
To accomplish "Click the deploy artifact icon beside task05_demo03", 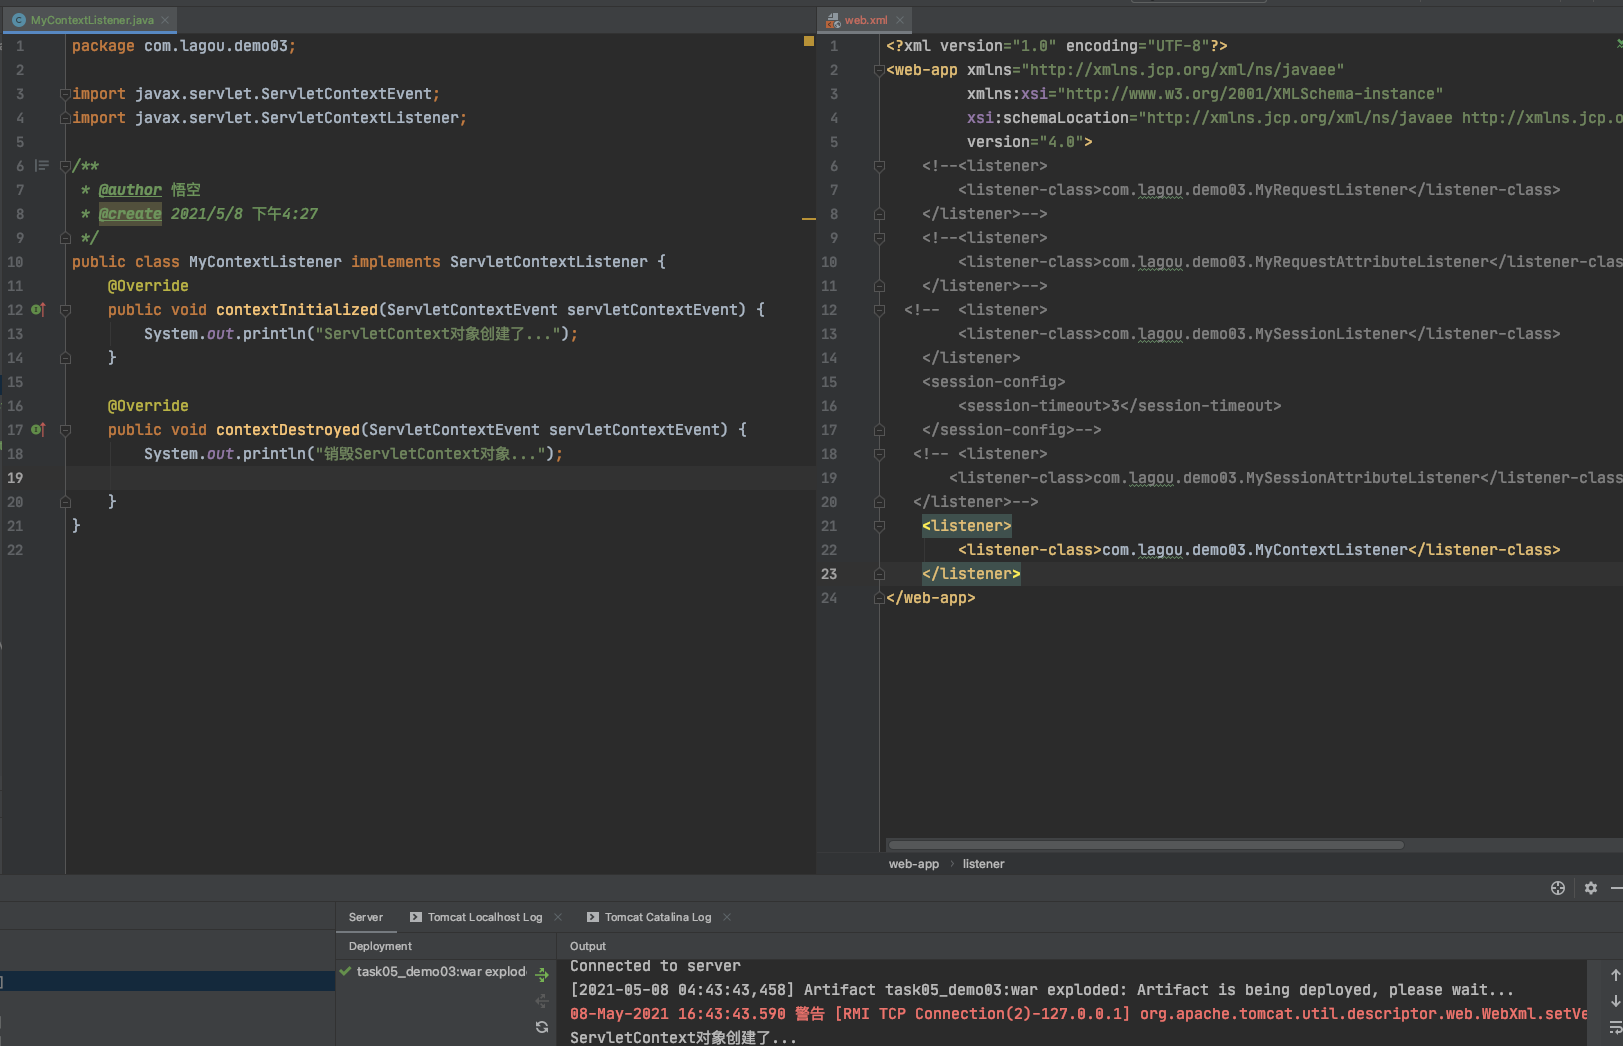I will click(542, 974).
